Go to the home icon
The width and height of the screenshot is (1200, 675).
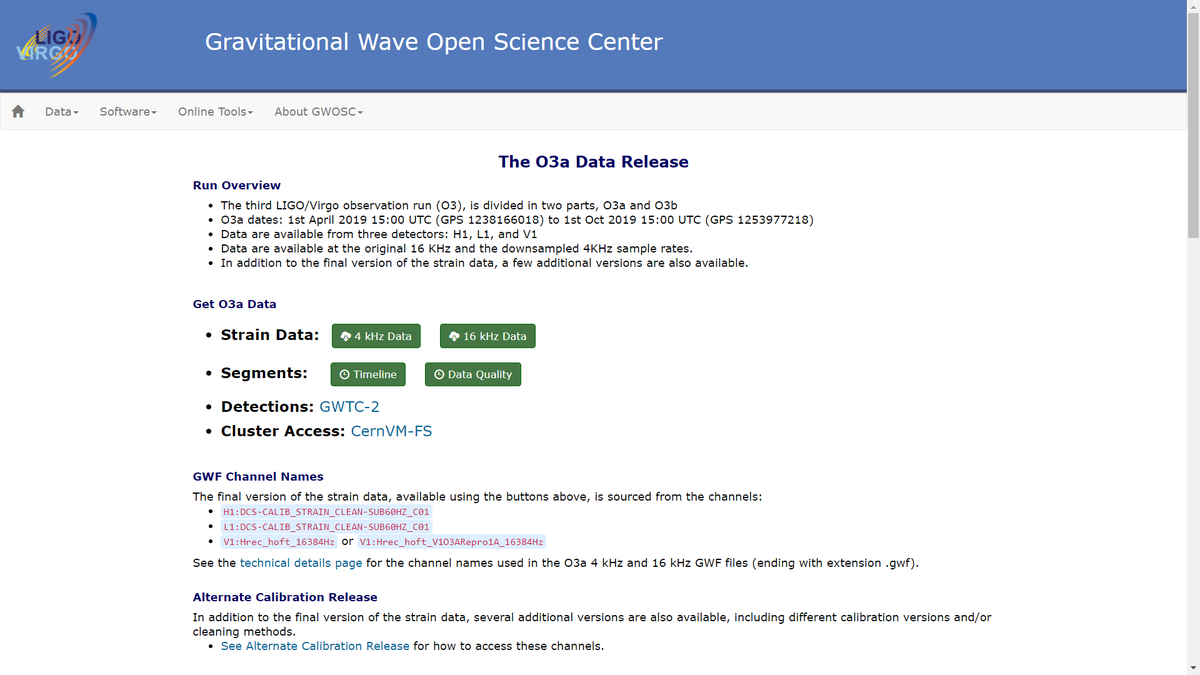18,111
